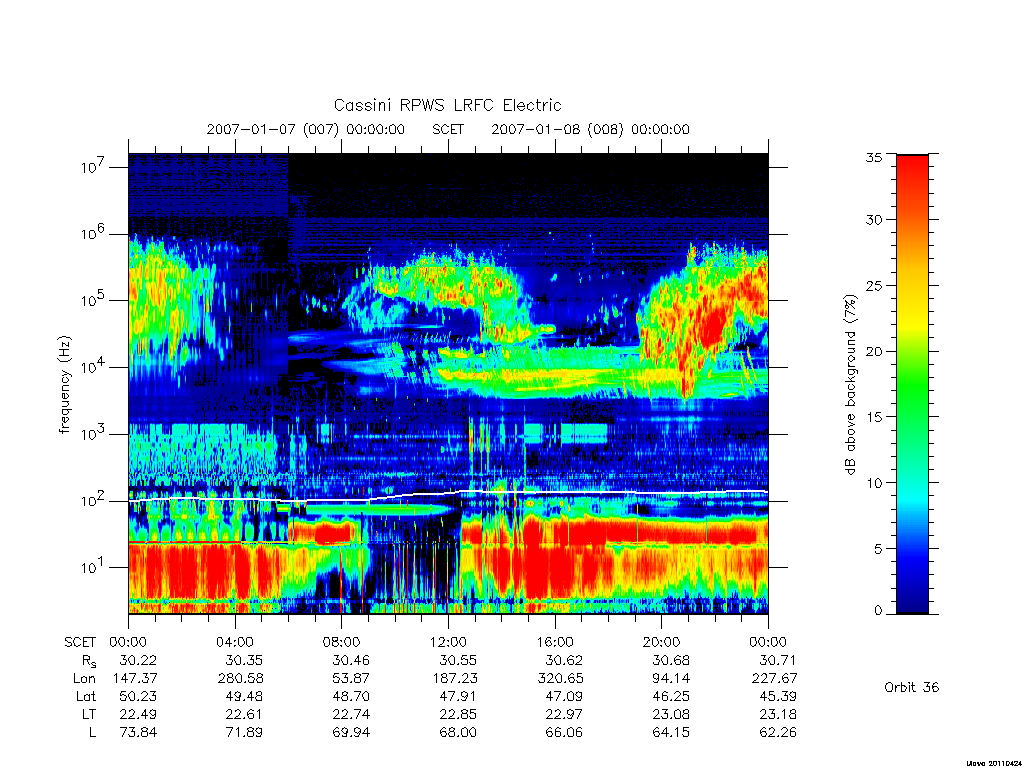Viewport: 1024px width, 768px height.
Task: Click the start time '2007-01-07 (007) 00:00:00'
Action: click(306, 129)
